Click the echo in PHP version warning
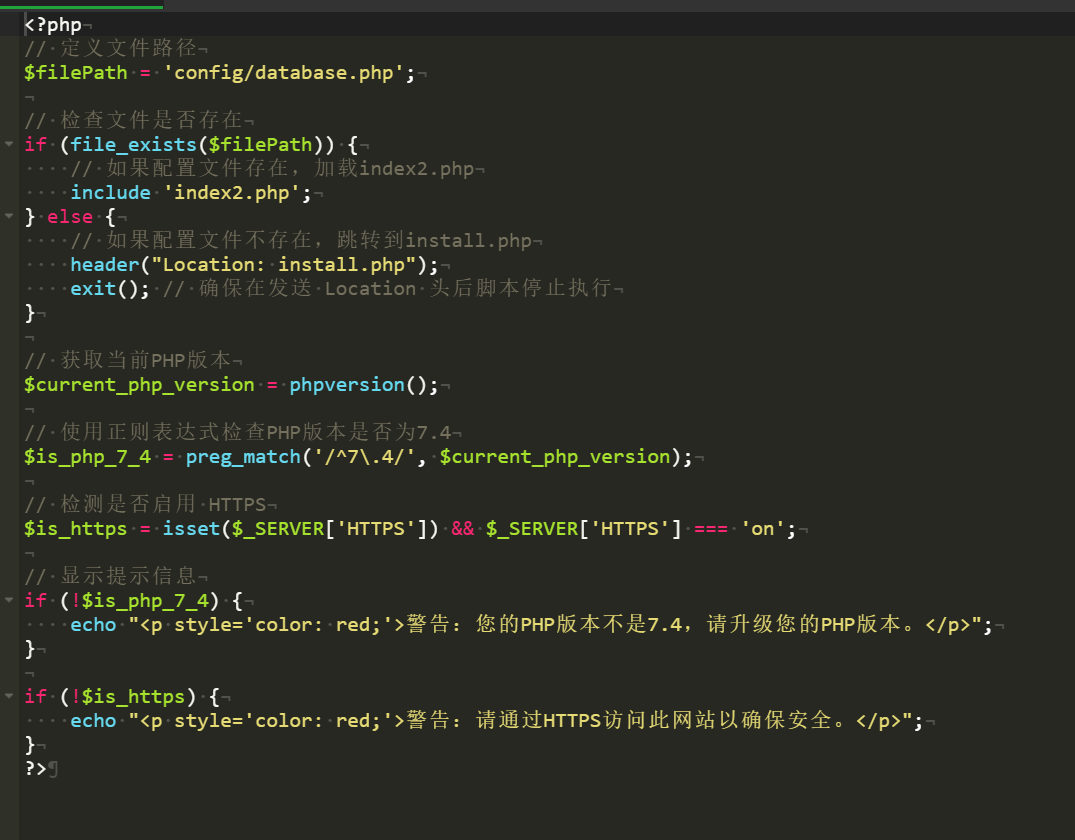Screen dimensions: 1075x840 pyautogui.click(x=93, y=625)
